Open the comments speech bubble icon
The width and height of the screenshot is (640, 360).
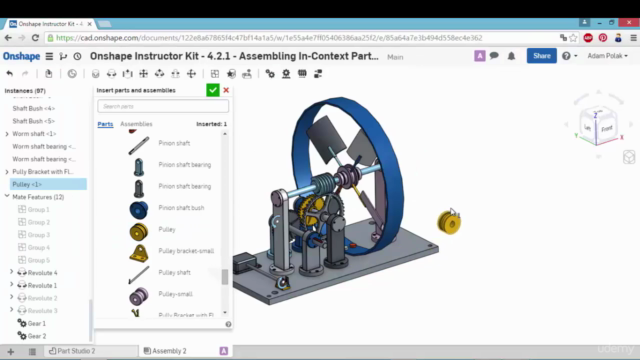click(494, 56)
